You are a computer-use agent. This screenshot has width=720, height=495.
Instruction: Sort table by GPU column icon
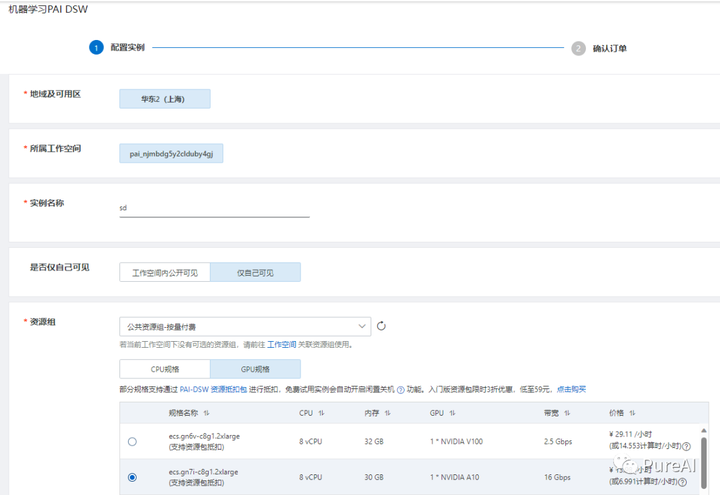(x=452, y=413)
